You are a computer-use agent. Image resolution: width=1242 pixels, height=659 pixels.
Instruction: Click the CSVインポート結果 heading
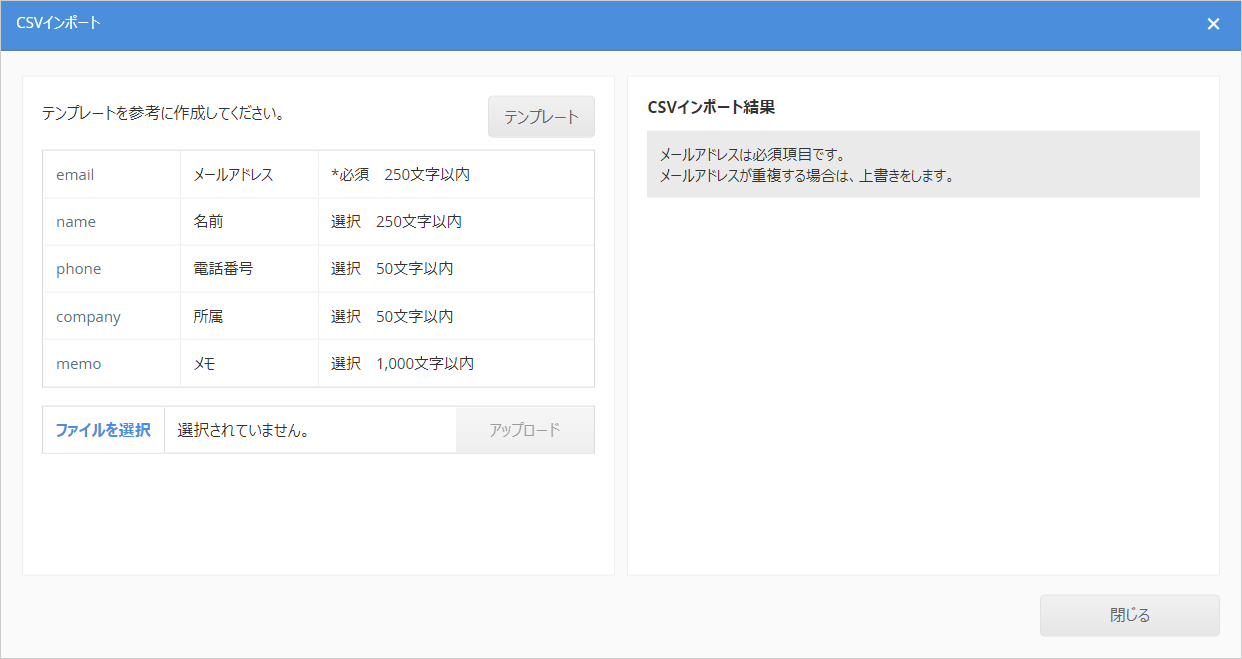coord(711,107)
